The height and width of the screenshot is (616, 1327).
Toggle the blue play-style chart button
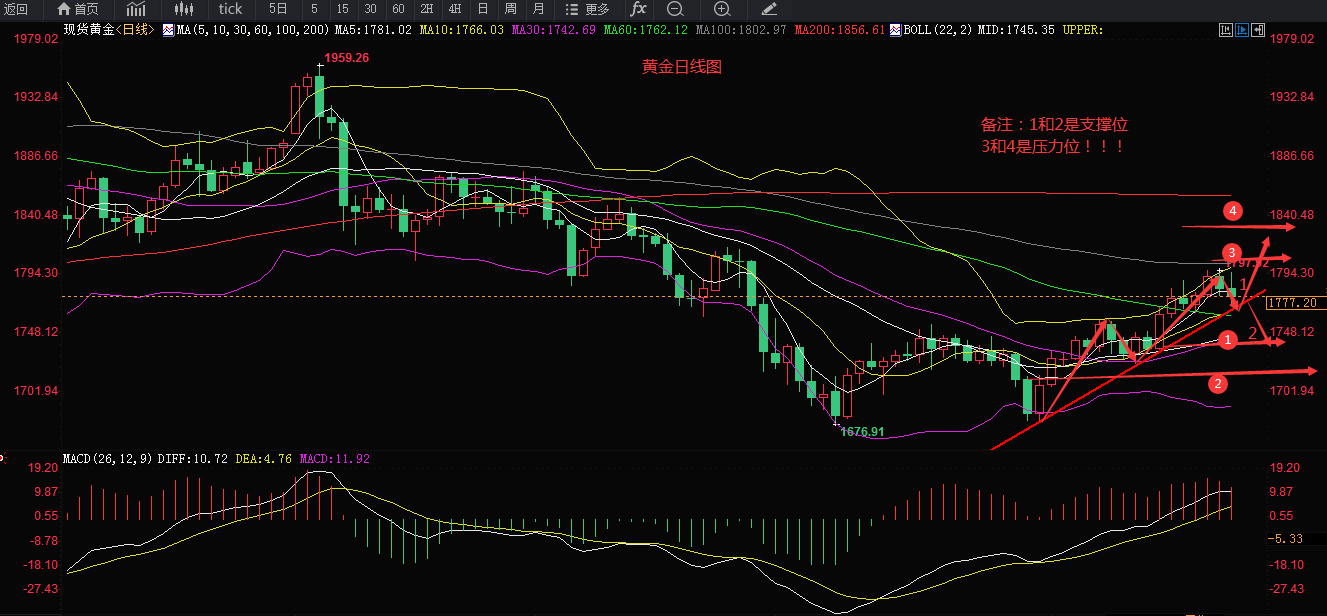pos(1240,31)
